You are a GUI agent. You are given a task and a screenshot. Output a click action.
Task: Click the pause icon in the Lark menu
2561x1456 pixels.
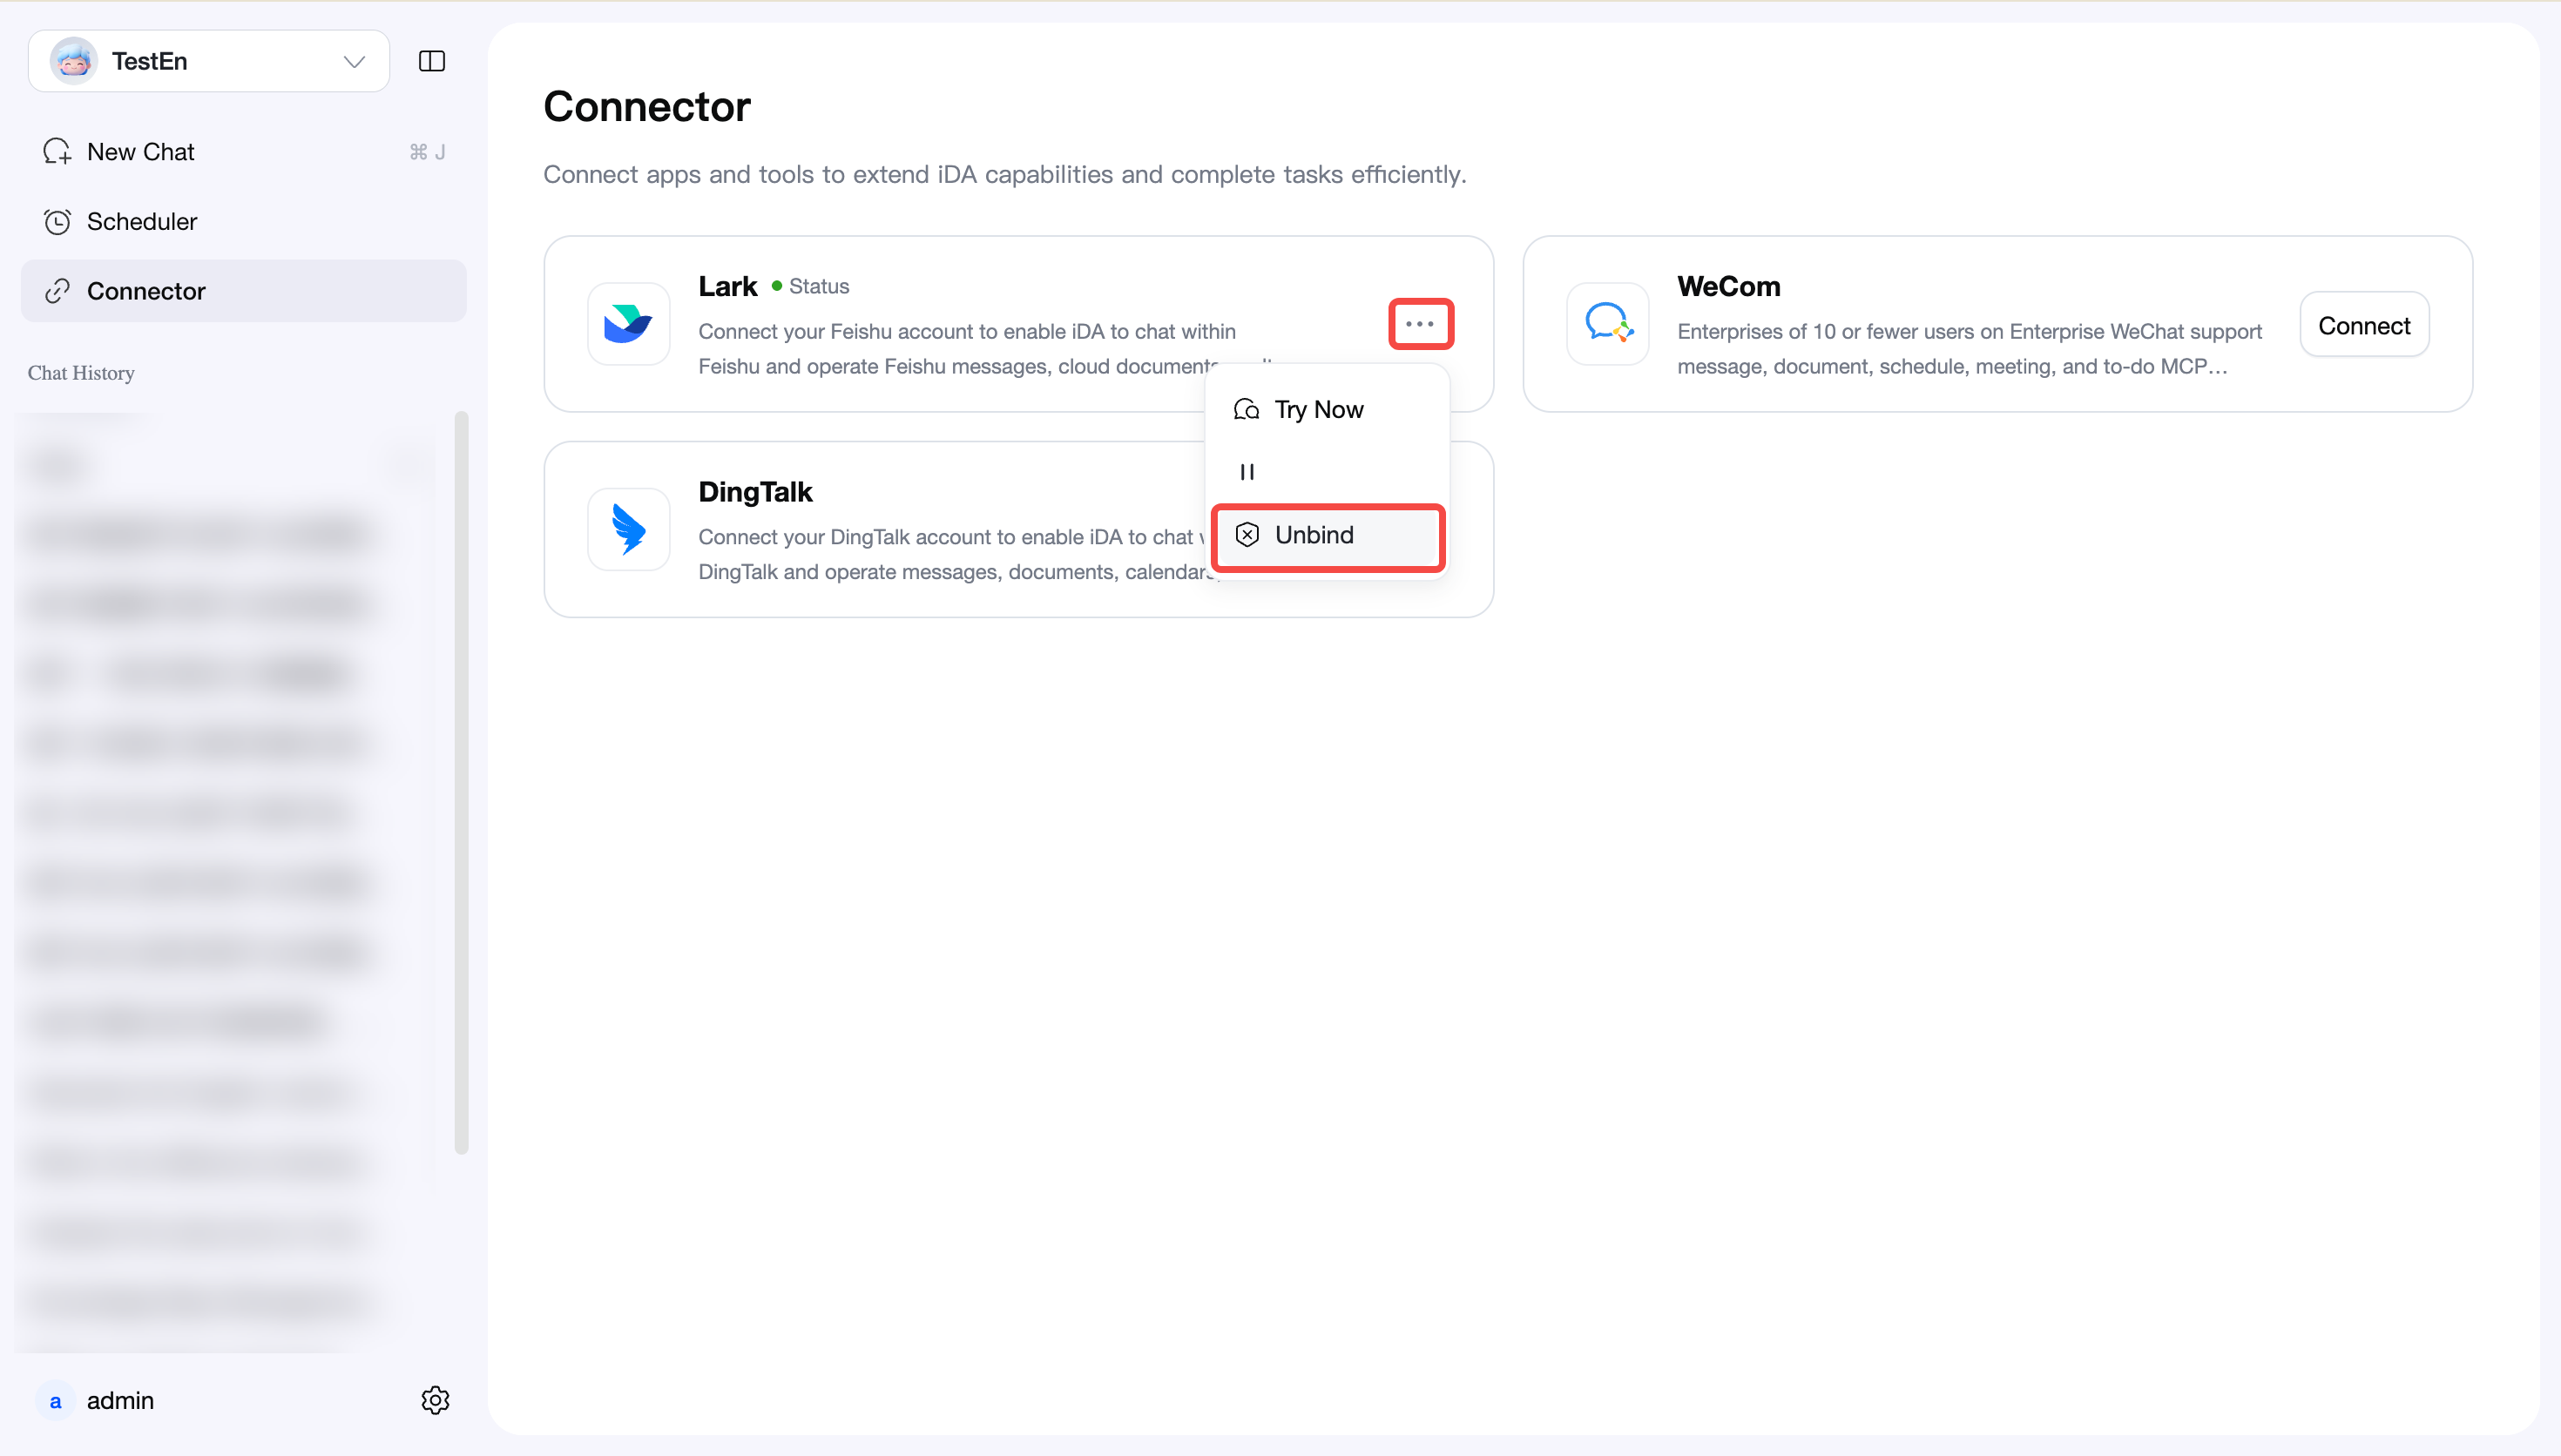[x=1247, y=472]
